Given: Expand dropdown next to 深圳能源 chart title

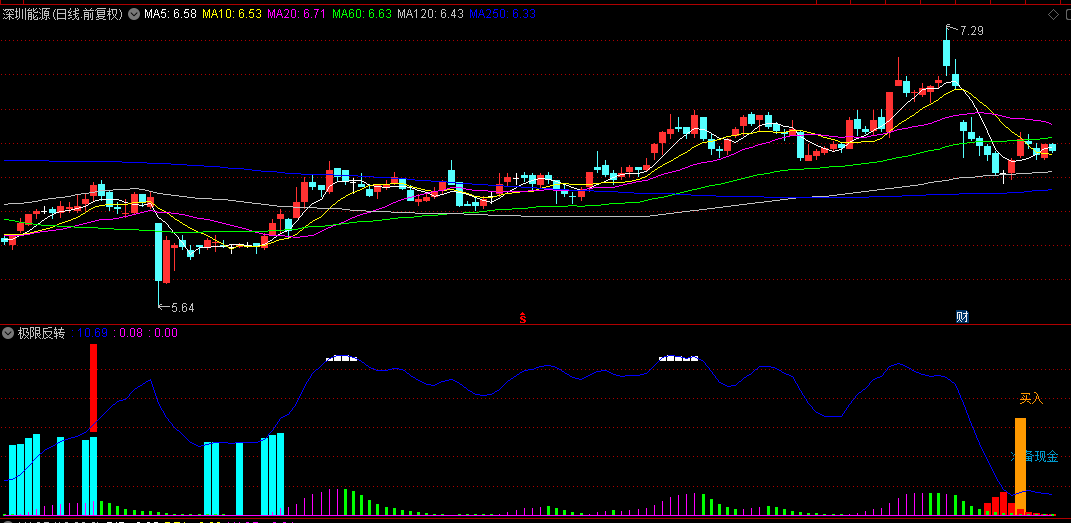Looking at the screenshot, I should pyautogui.click(x=133, y=14).
